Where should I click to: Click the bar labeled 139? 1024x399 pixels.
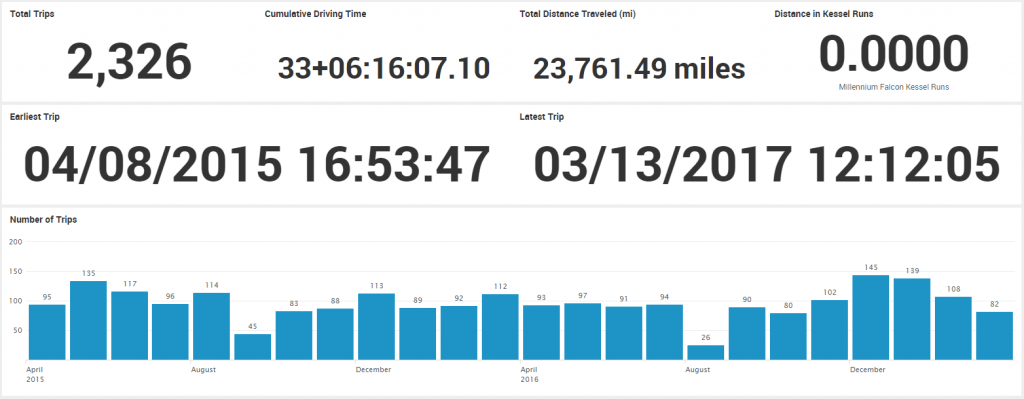click(x=912, y=319)
